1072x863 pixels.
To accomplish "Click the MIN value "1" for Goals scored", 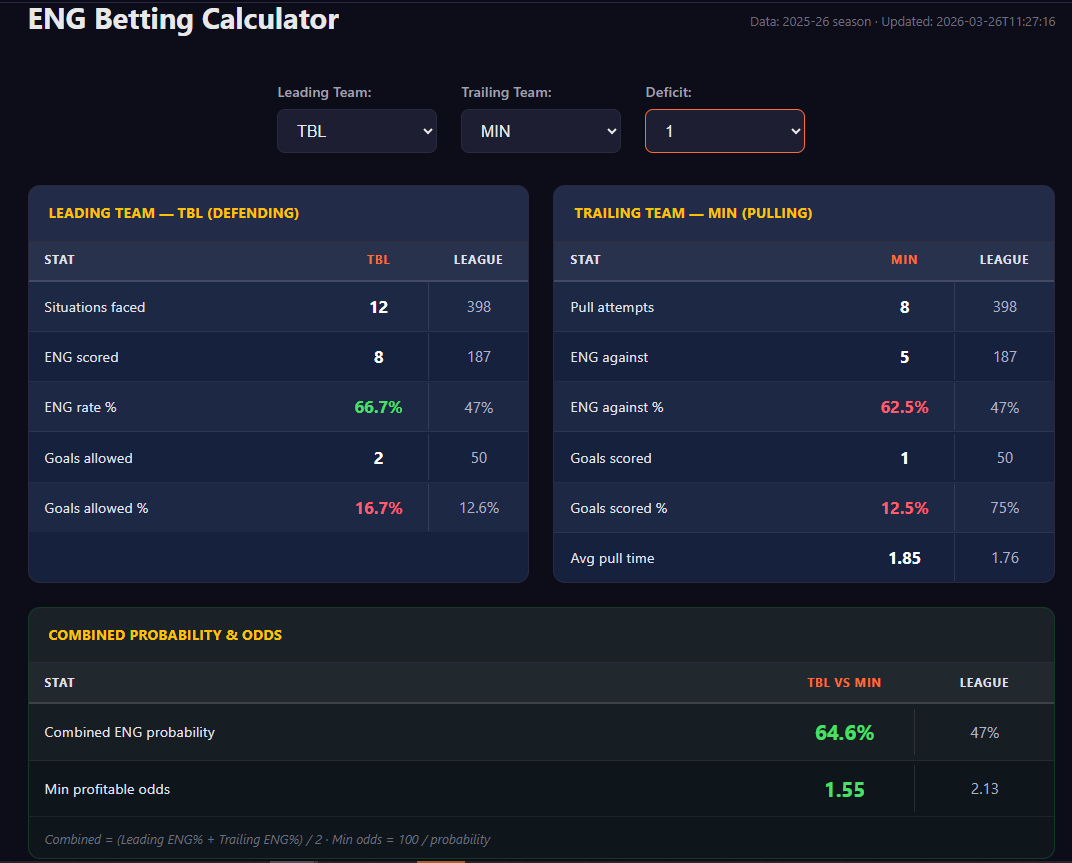I will 904,459.
